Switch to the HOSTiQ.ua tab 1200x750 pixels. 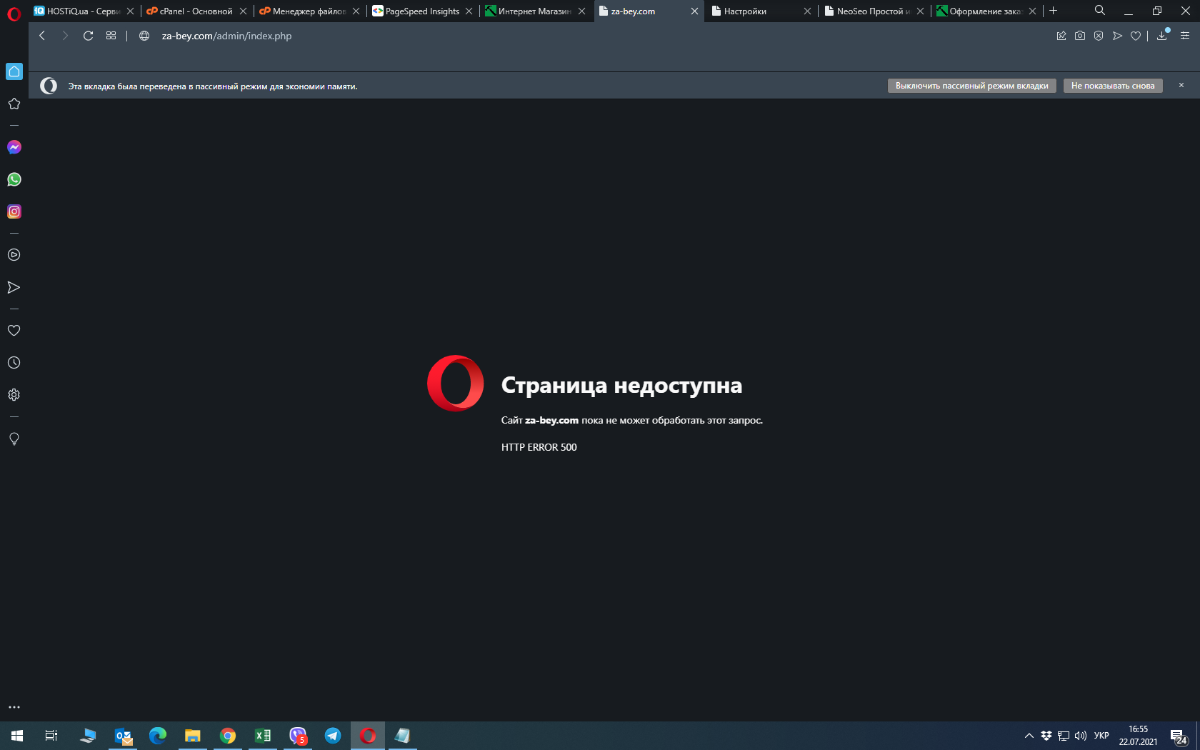pyautogui.click(x=83, y=11)
